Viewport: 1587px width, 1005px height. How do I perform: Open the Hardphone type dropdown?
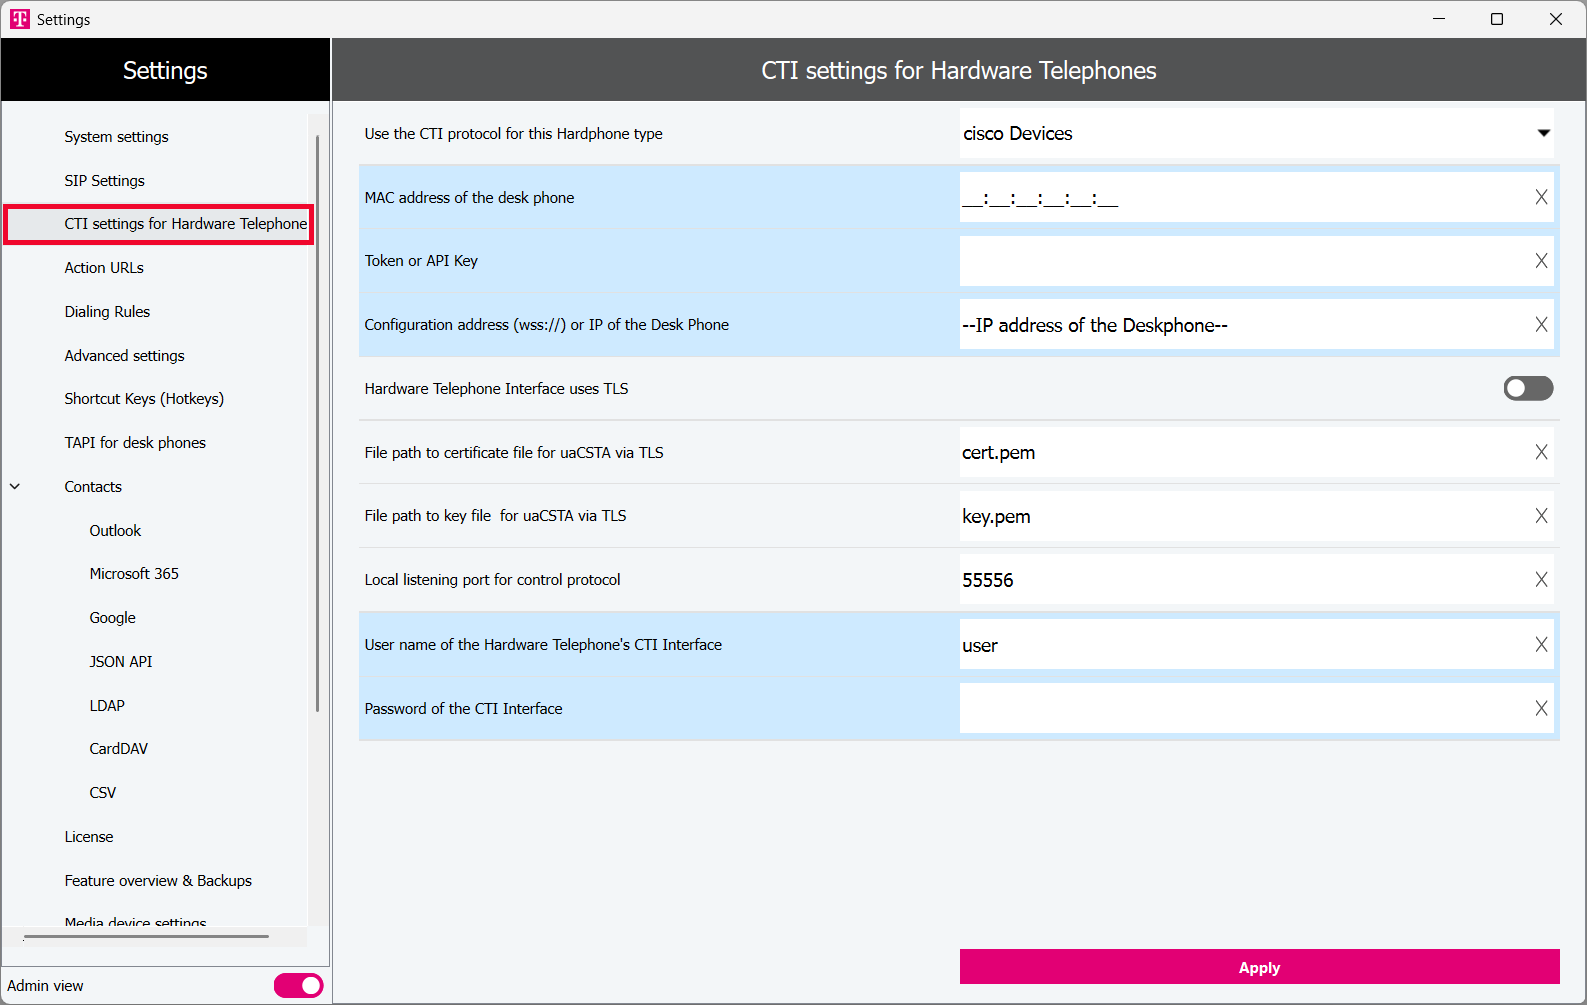point(1543,133)
